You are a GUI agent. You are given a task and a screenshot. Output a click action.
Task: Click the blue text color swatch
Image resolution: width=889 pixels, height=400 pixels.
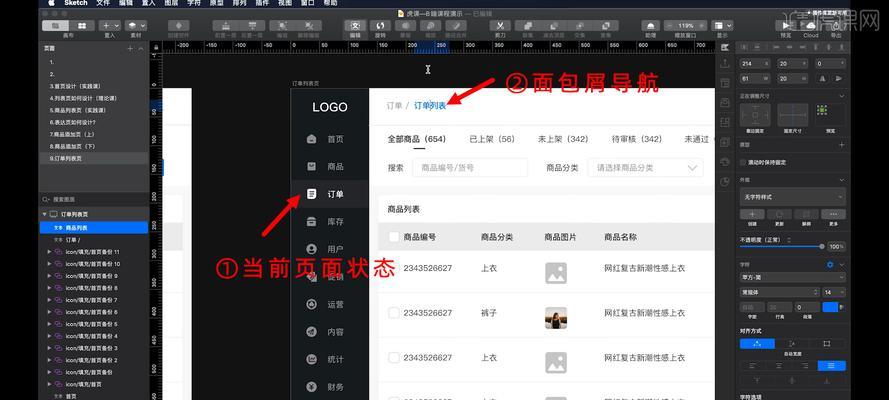click(830, 307)
